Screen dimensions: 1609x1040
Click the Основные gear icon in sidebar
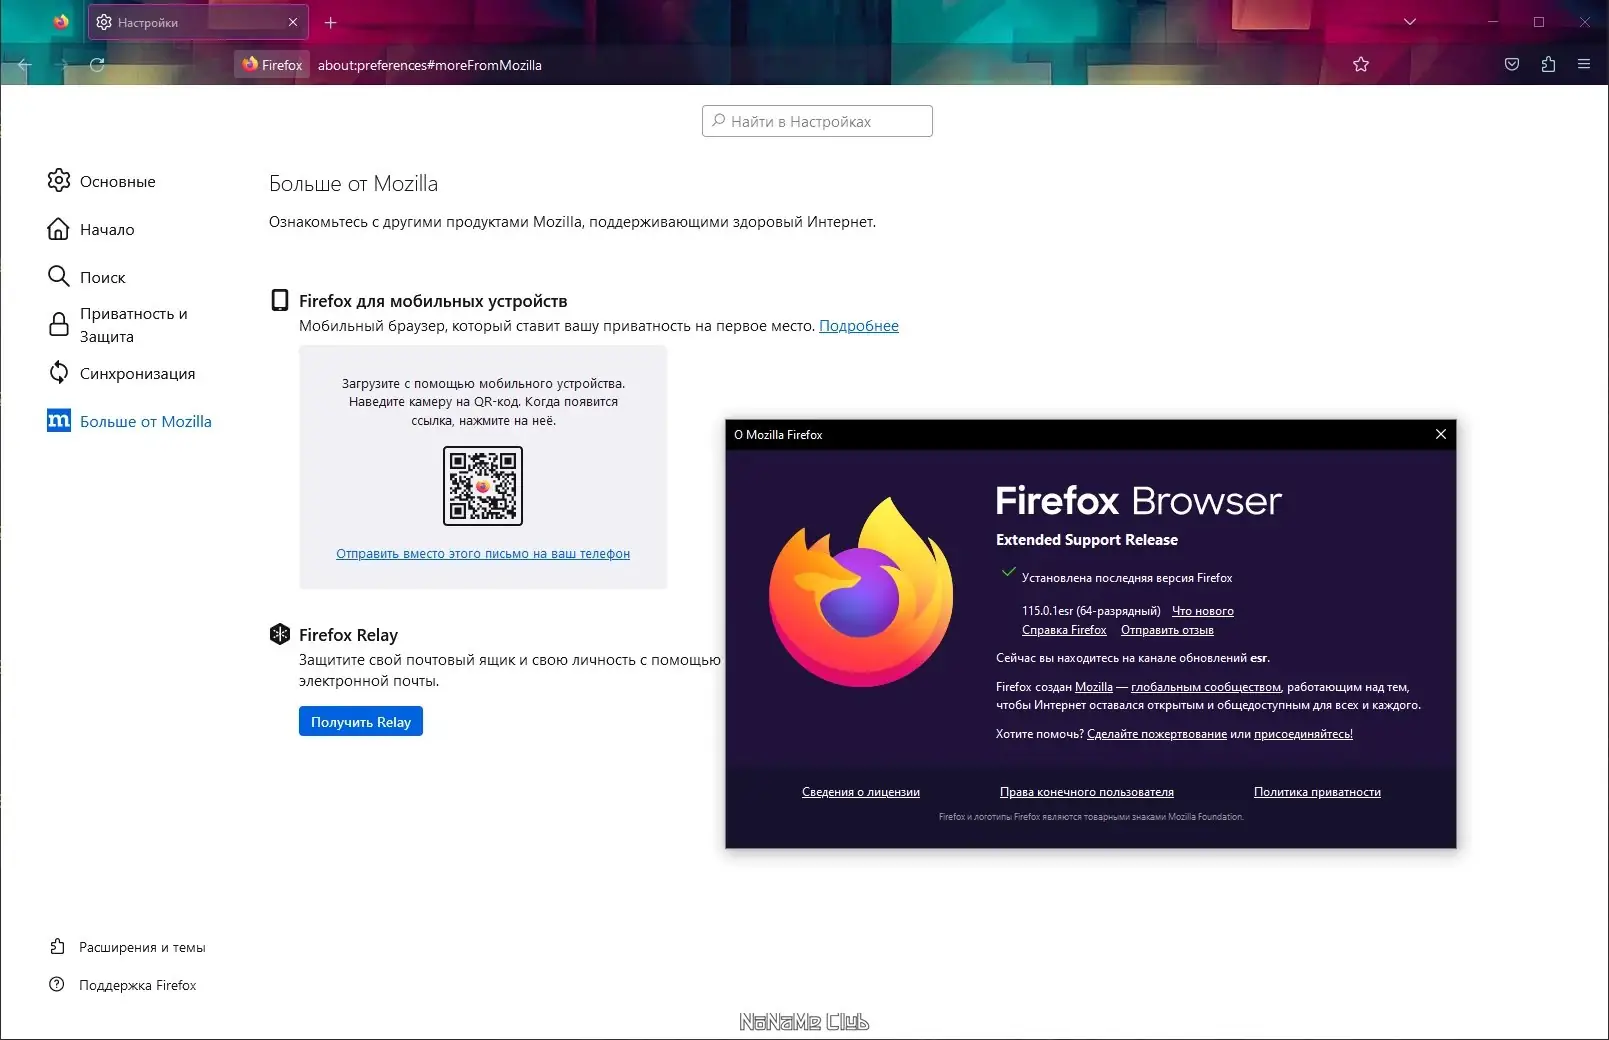[59, 180]
